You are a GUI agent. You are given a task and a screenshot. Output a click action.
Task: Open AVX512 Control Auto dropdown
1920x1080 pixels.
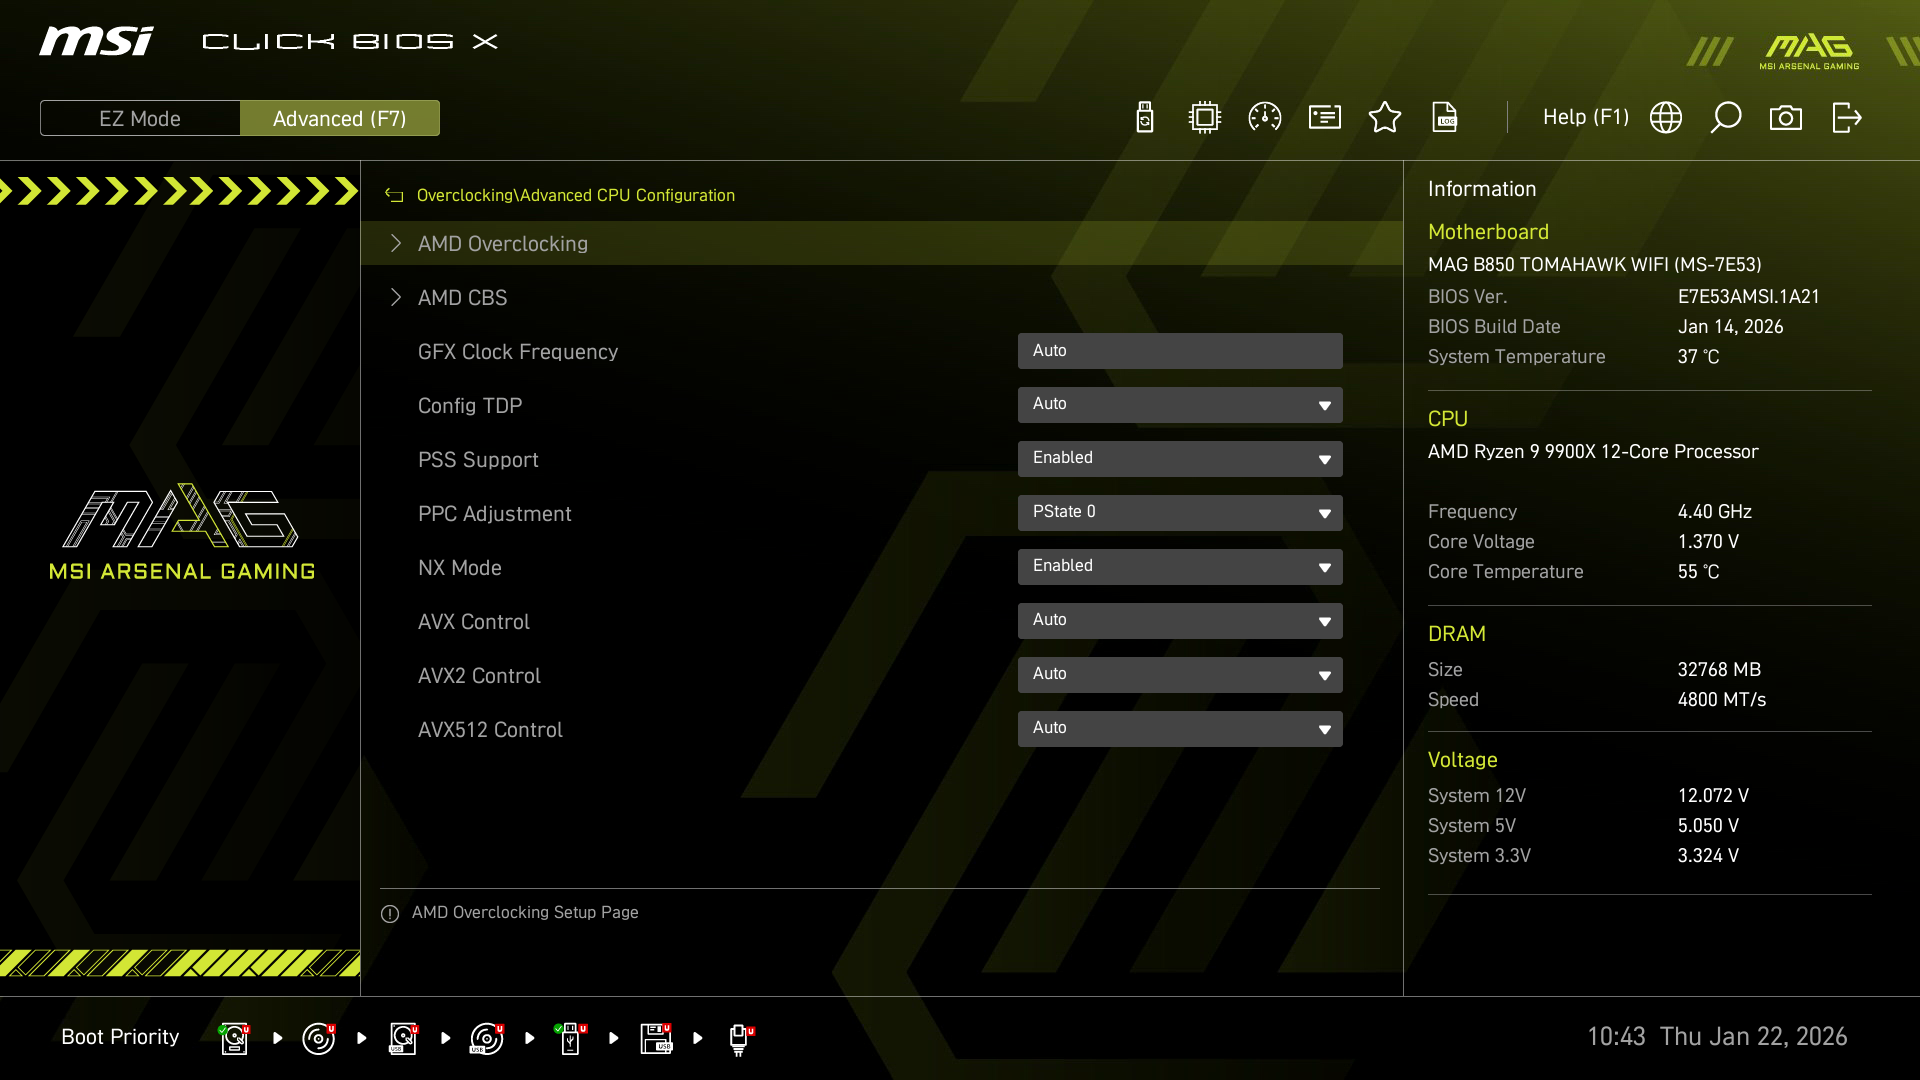point(1180,729)
